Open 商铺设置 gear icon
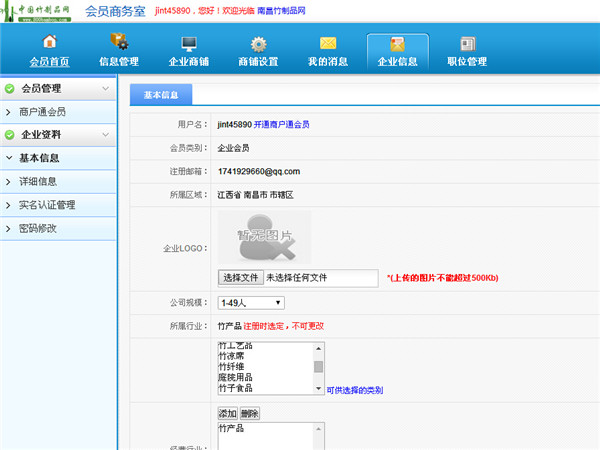Image resolution: width=600 pixels, height=450 pixels. [x=258, y=43]
